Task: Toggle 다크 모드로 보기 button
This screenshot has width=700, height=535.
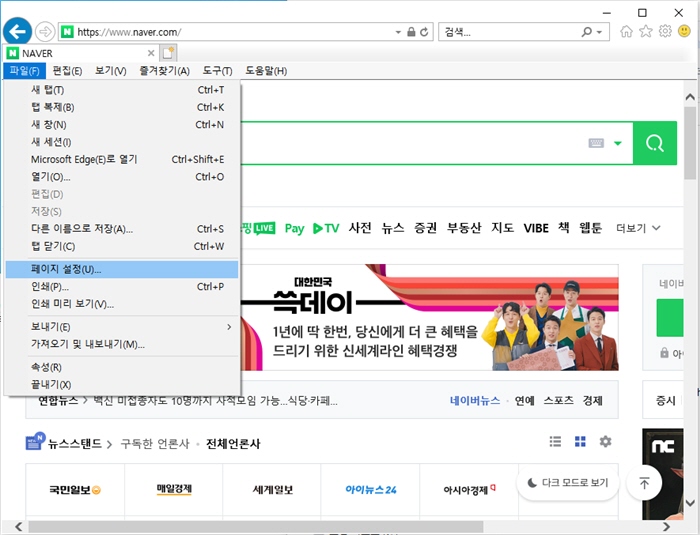Action: point(568,483)
